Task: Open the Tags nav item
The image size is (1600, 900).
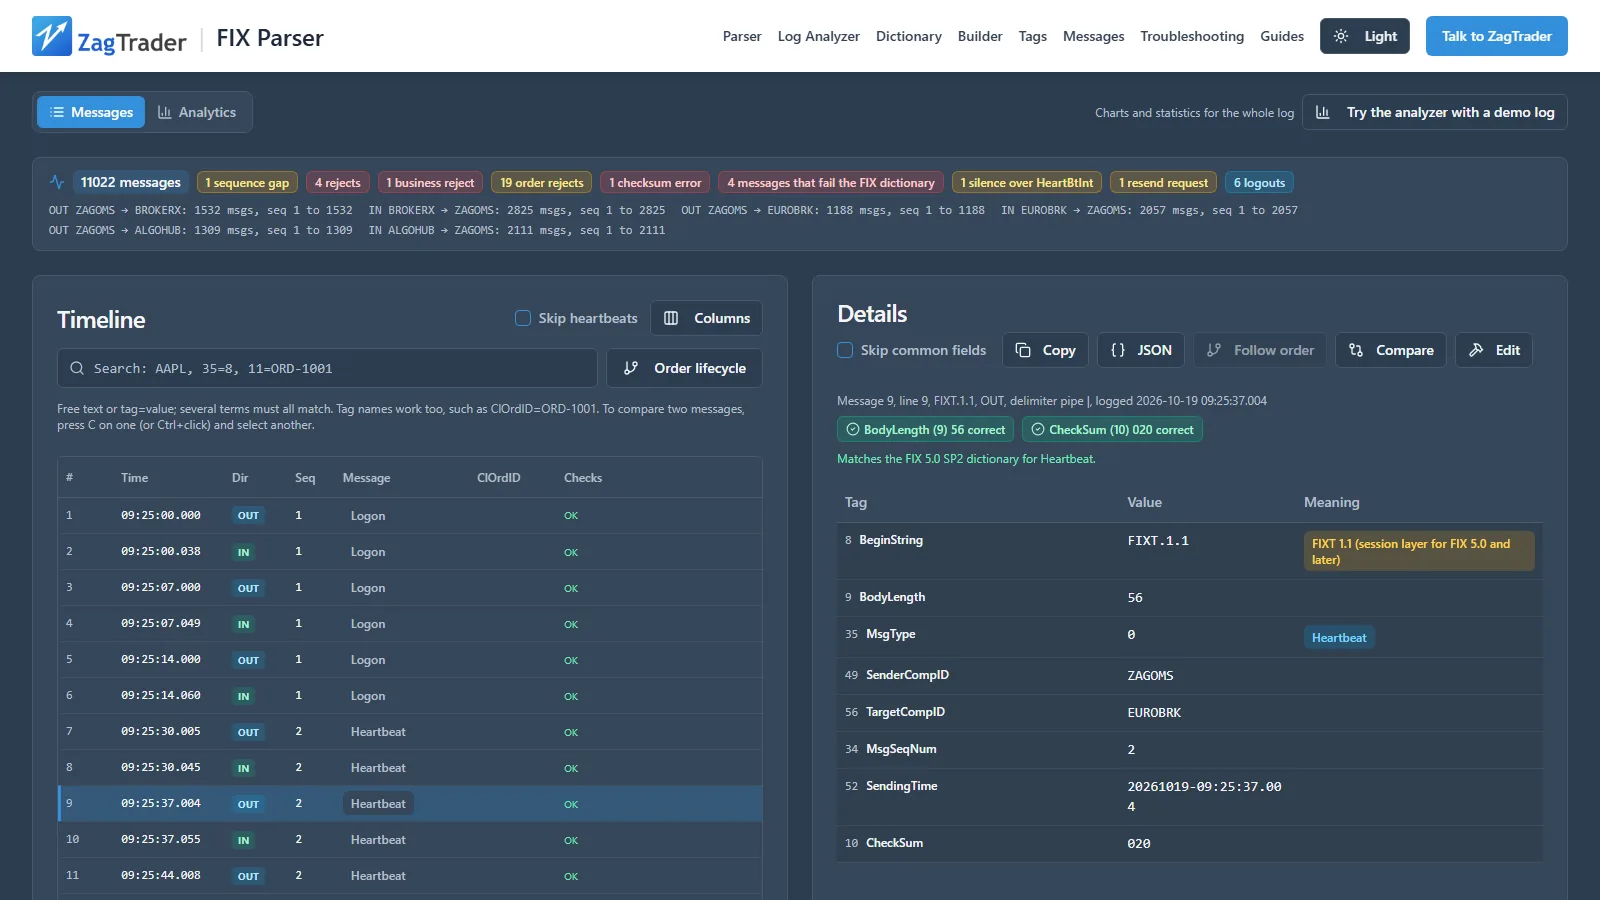Action: coord(1032,36)
